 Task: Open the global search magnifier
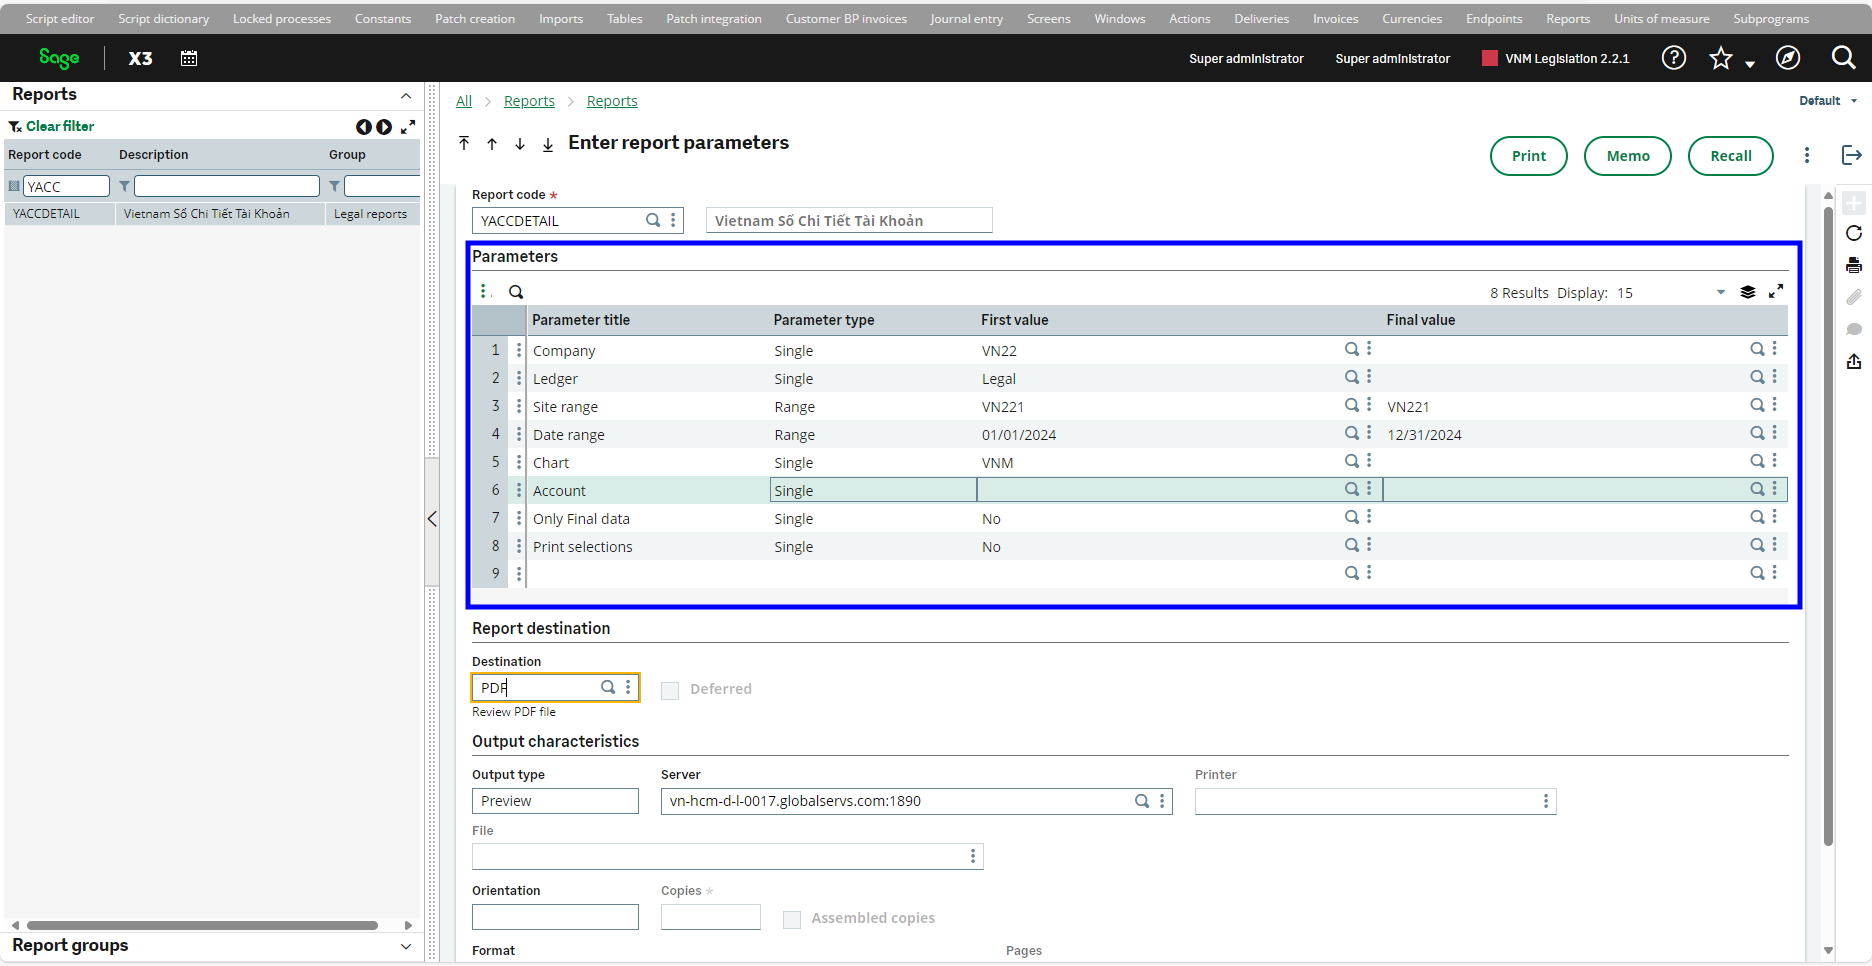1843,58
